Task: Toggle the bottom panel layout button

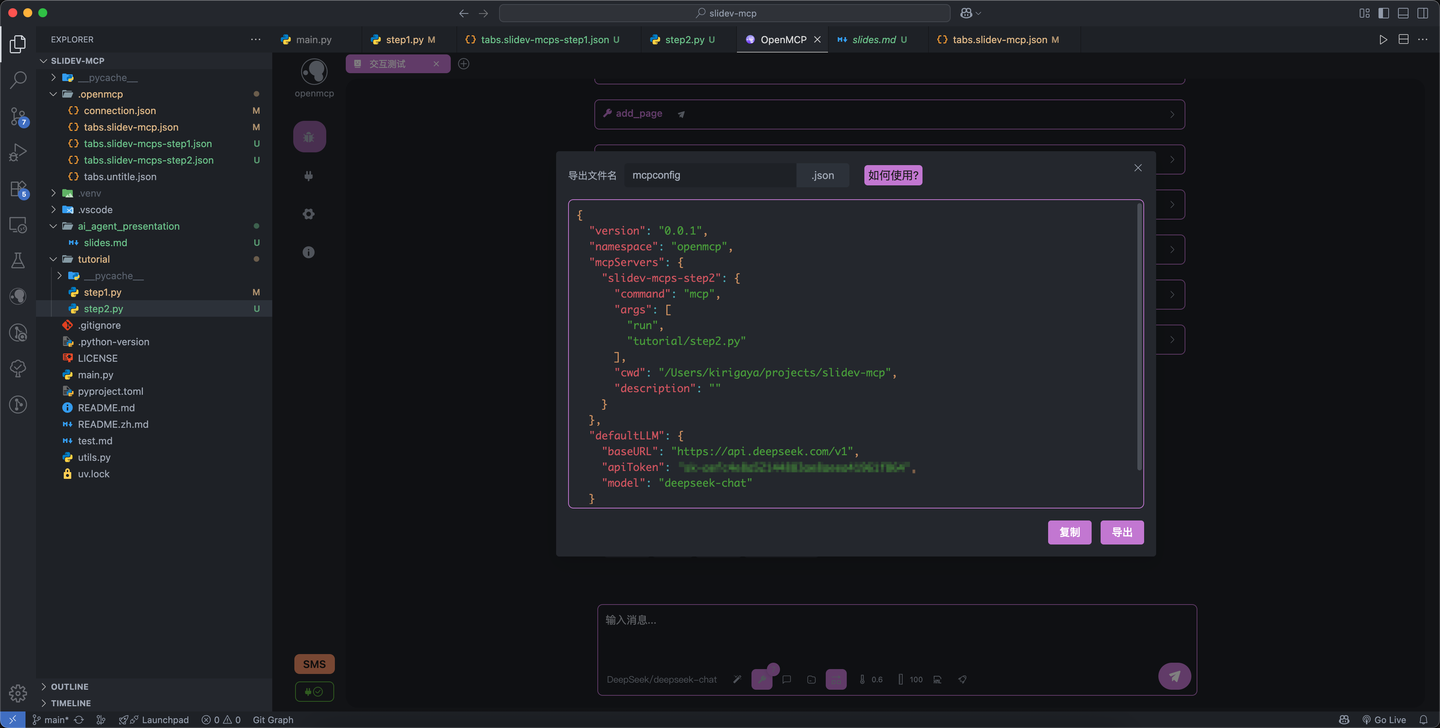Action: pyautogui.click(x=1403, y=13)
